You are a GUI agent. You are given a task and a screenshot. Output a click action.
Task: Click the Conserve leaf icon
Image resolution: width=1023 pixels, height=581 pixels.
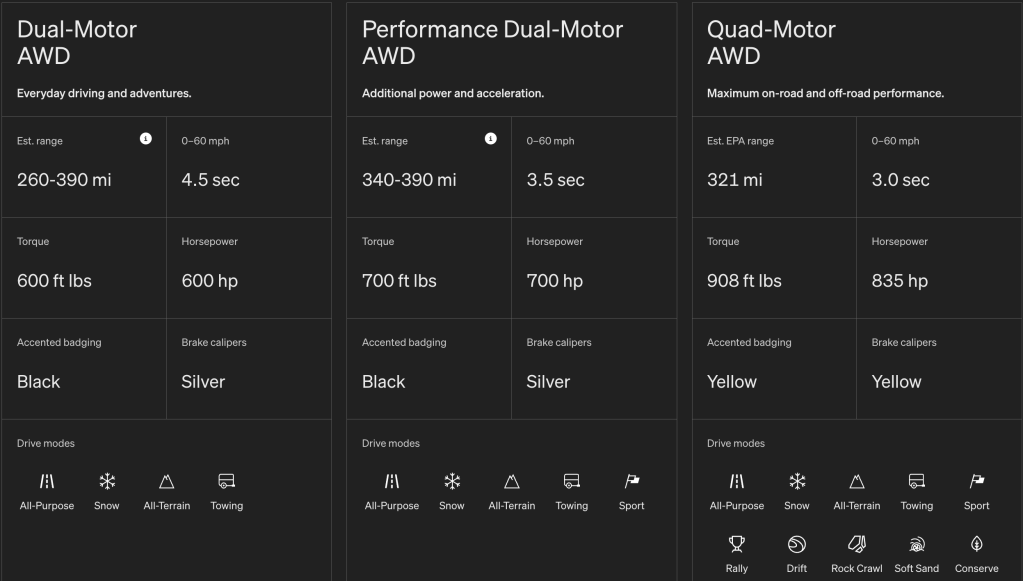[x=977, y=544]
